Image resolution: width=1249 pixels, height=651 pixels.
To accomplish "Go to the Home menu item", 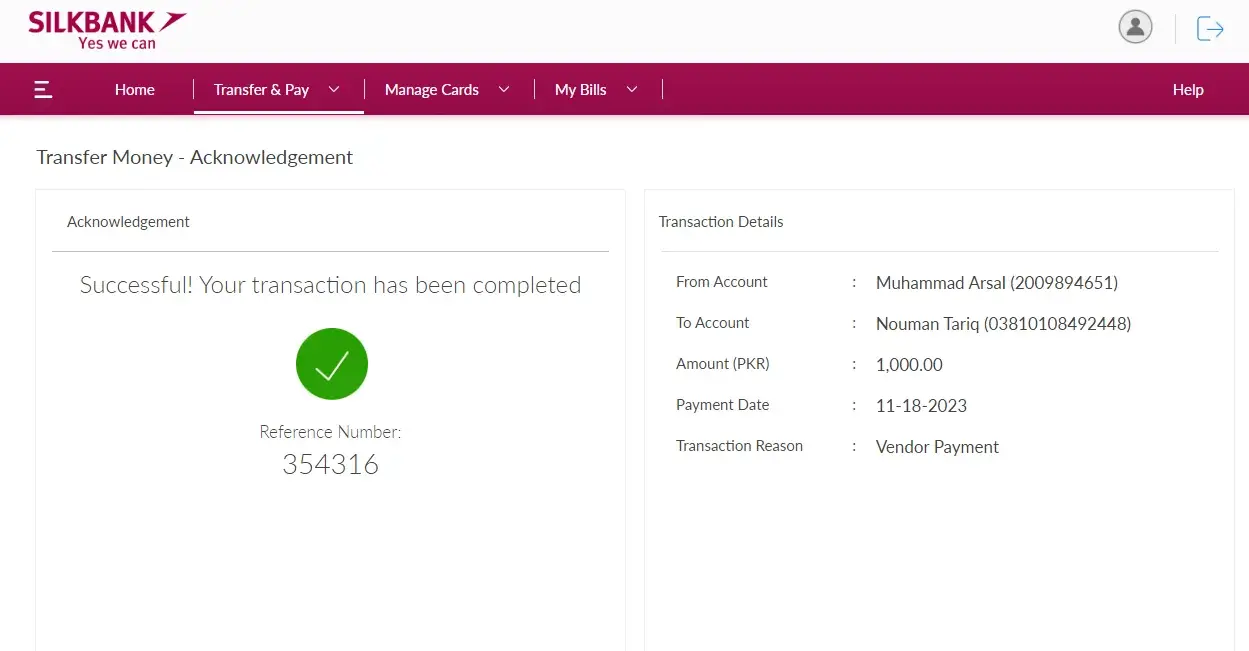I will pos(135,90).
